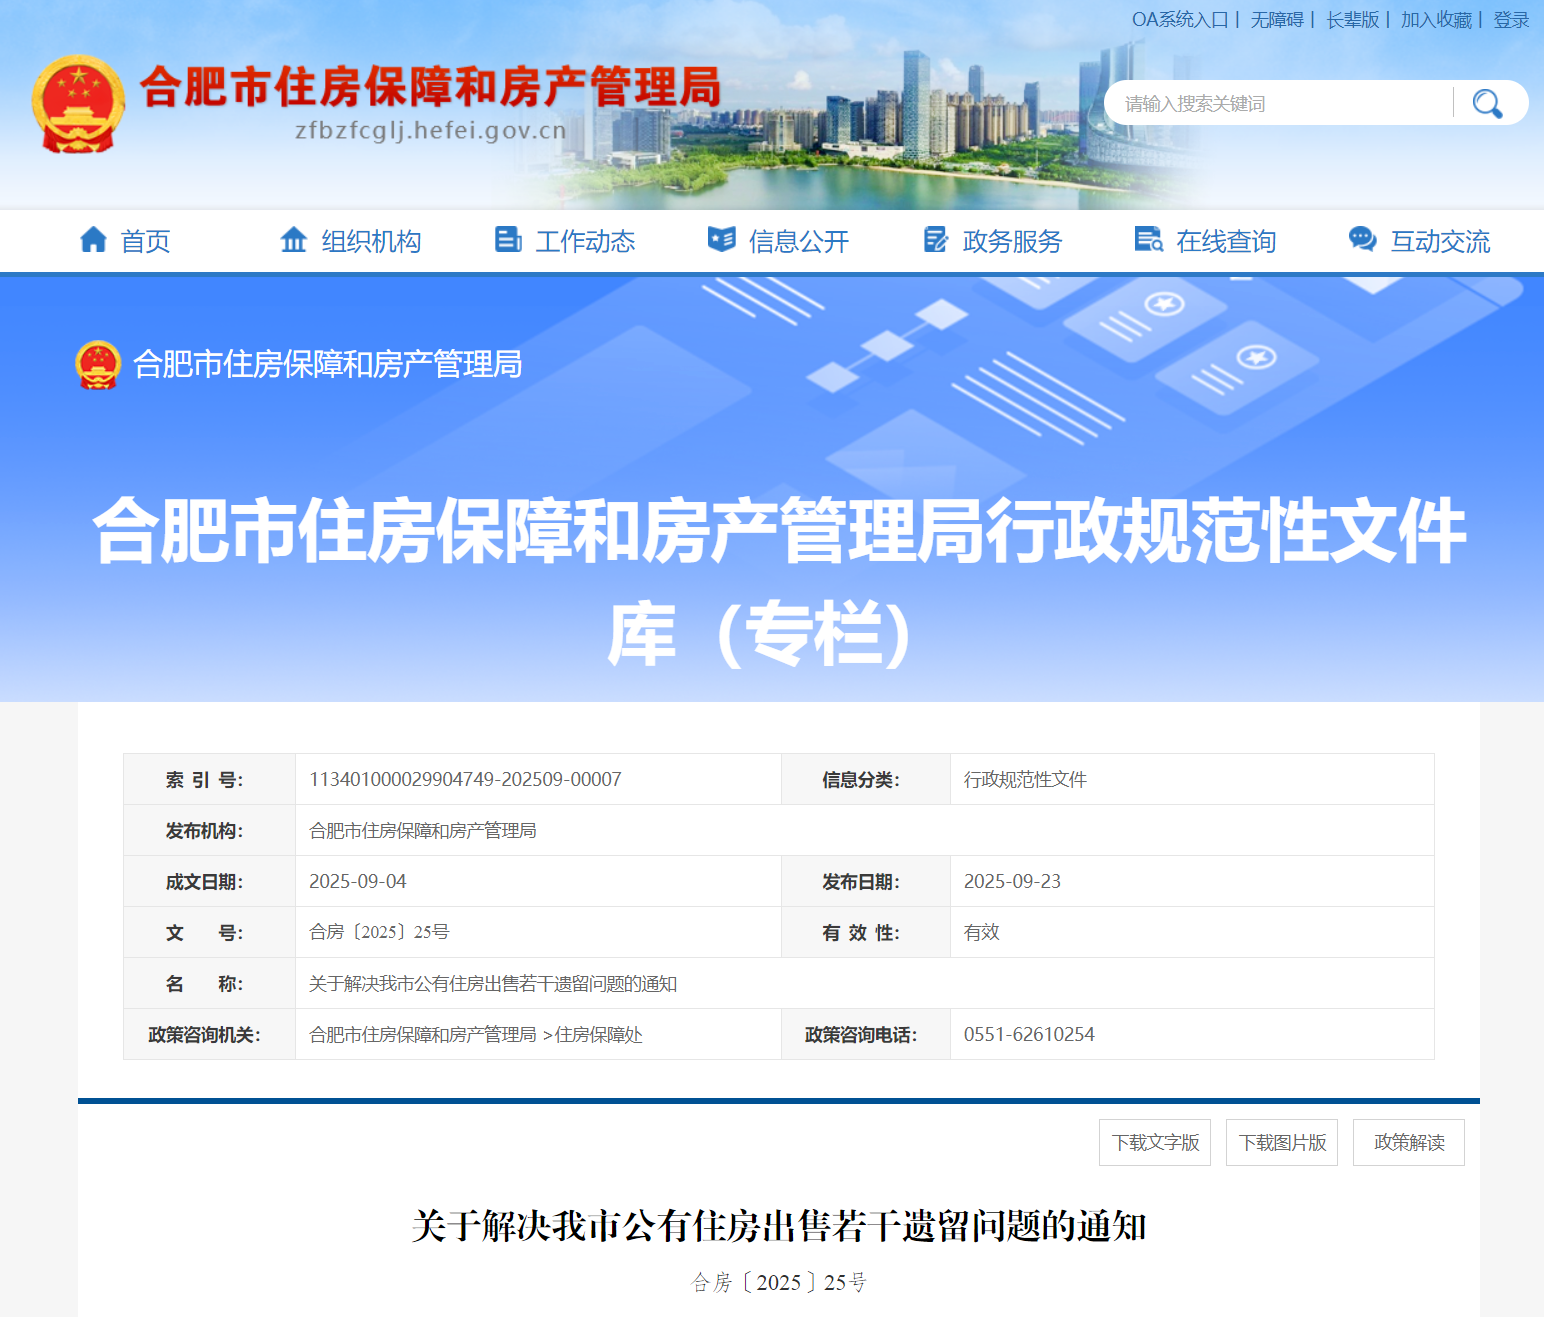
Task: Open the 政策解读 button
Action: tap(1409, 1142)
